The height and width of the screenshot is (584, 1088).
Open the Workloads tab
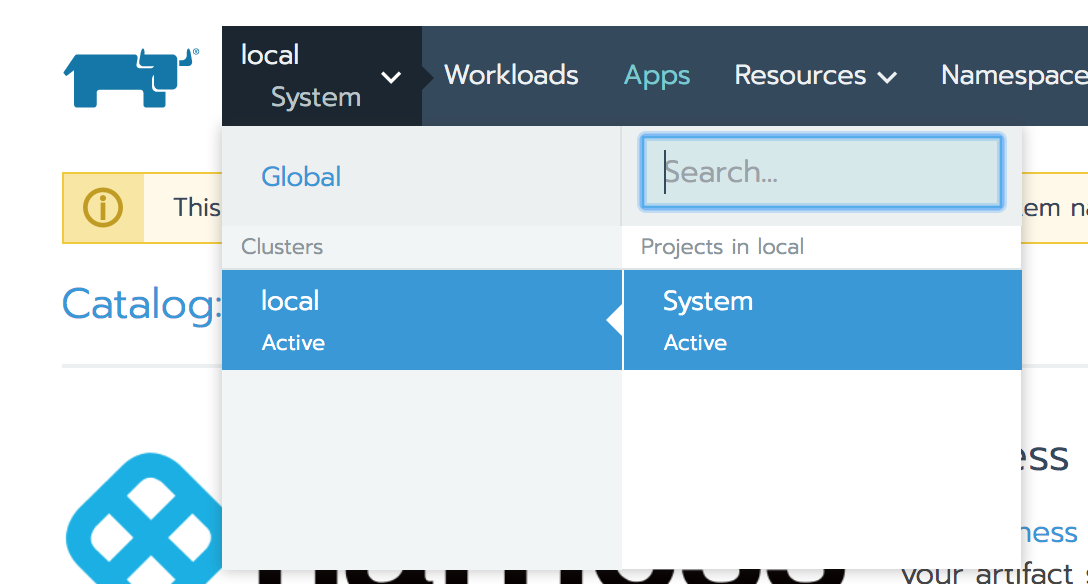pyautogui.click(x=511, y=75)
